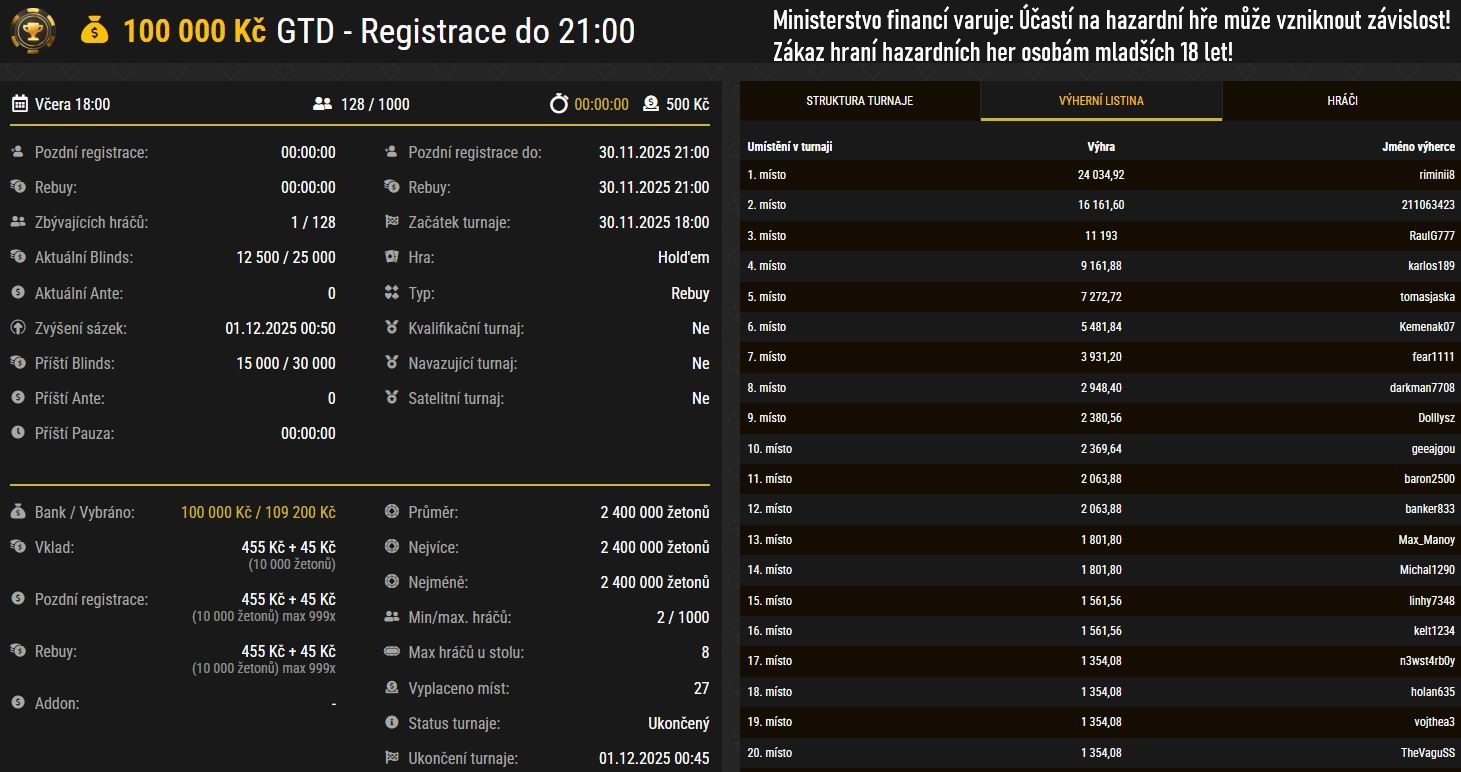The width and height of the screenshot is (1461, 772).
Task: Click the 100 000 Kč / 109 200 Kč value
Action: point(258,512)
